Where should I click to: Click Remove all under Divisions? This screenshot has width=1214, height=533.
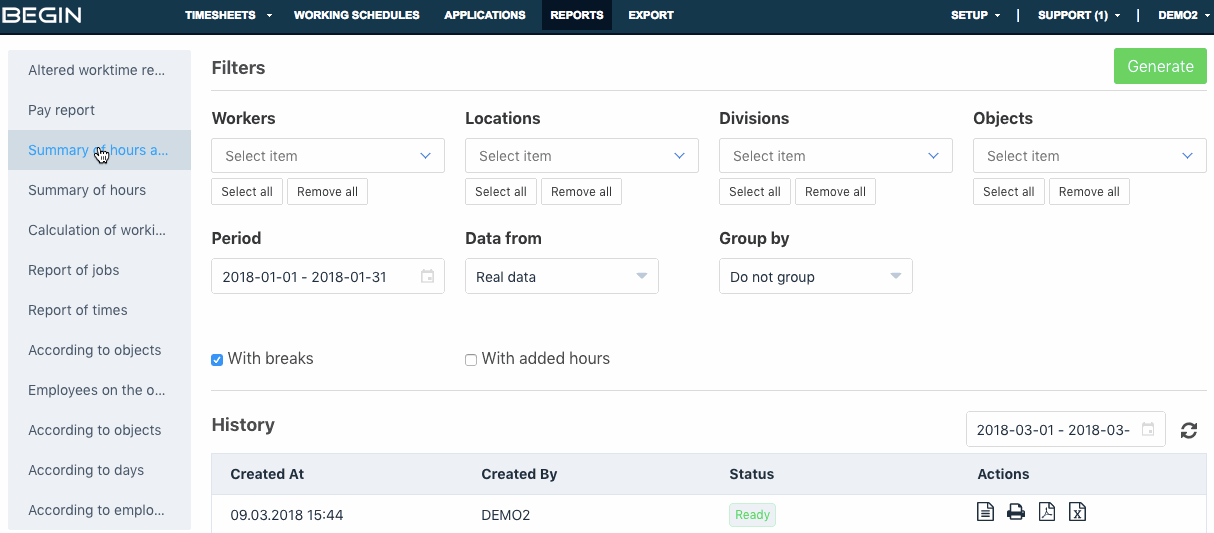click(x=835, y=192)
